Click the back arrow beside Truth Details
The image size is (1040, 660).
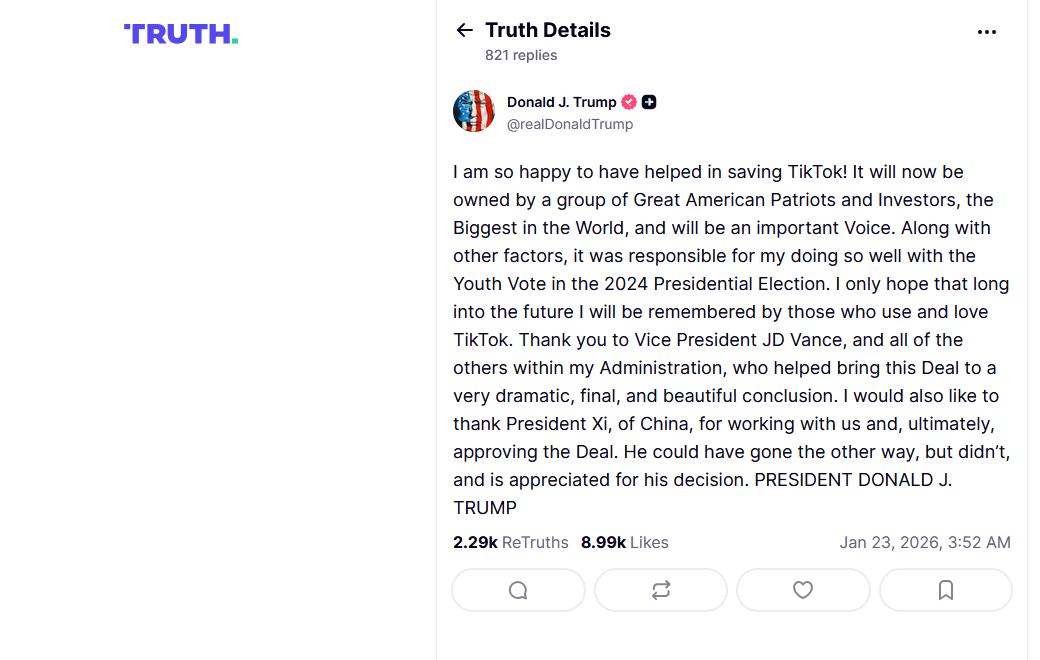(x=464, y=30)
